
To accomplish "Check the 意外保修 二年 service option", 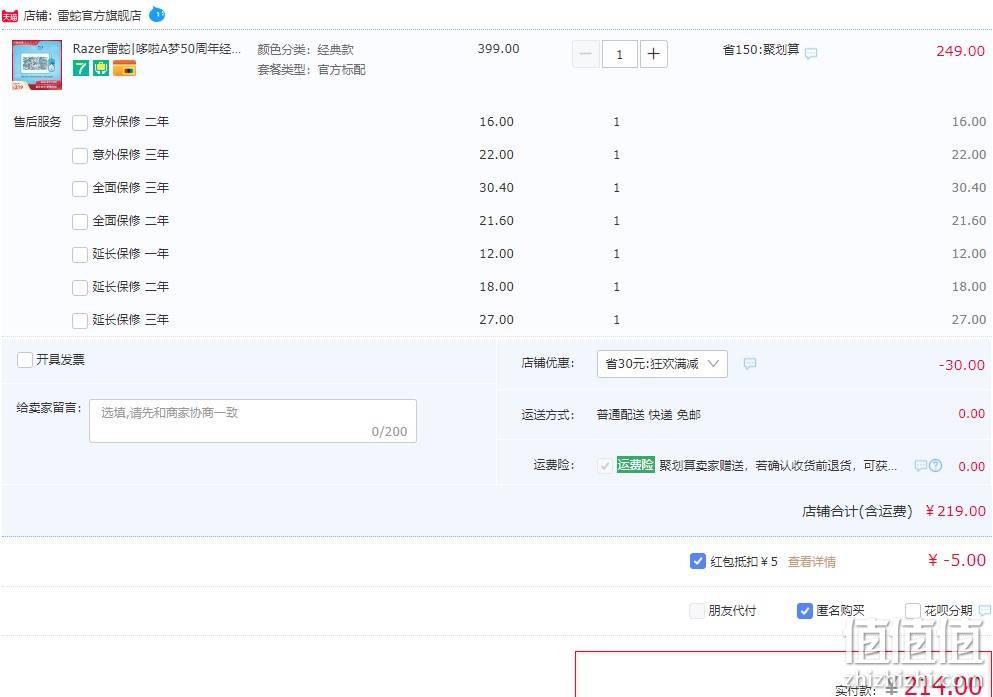I will [80, 122].
